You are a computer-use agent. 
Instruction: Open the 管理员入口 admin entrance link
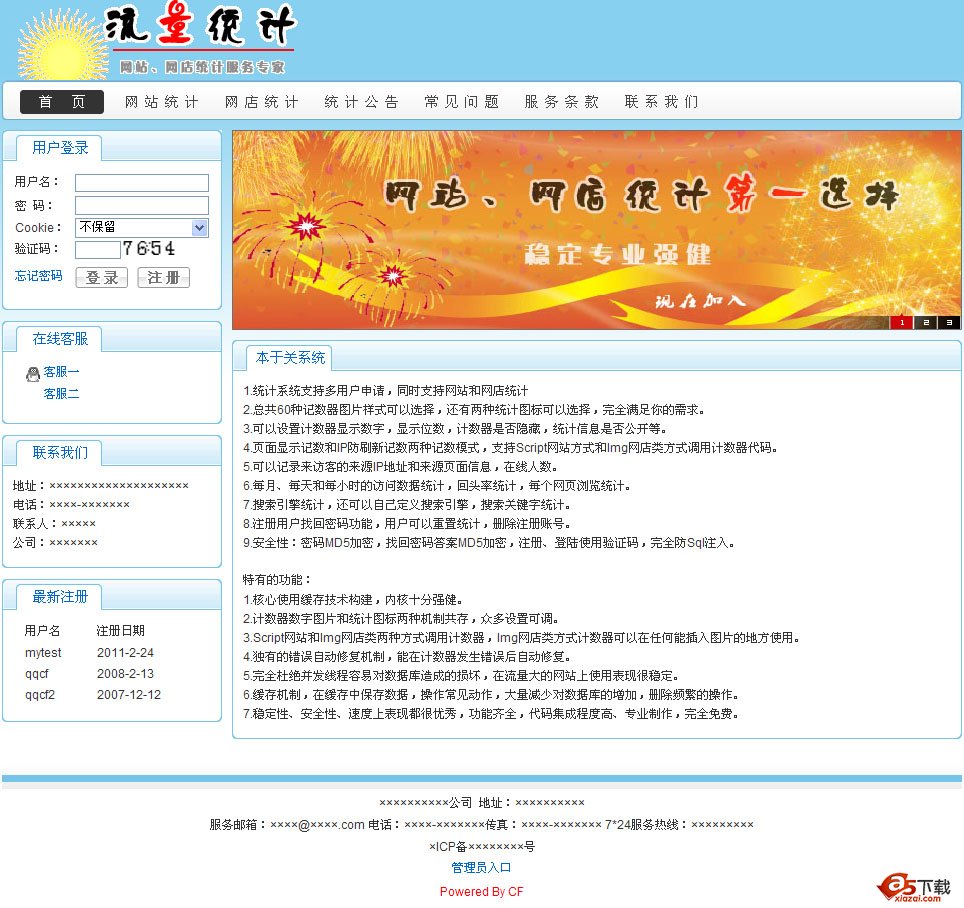coord(481,867)
